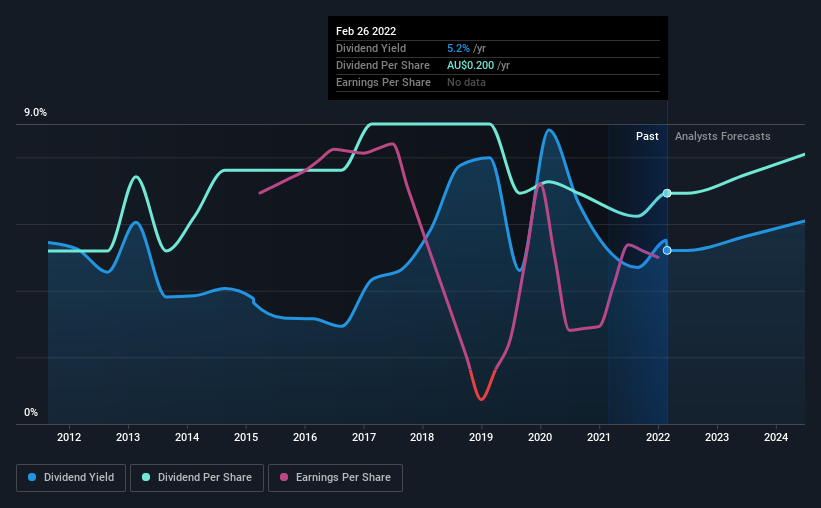This screenshot has width=821, height=508.
Task: Click the 2018 x-axis label
Action: pos(422,437)
